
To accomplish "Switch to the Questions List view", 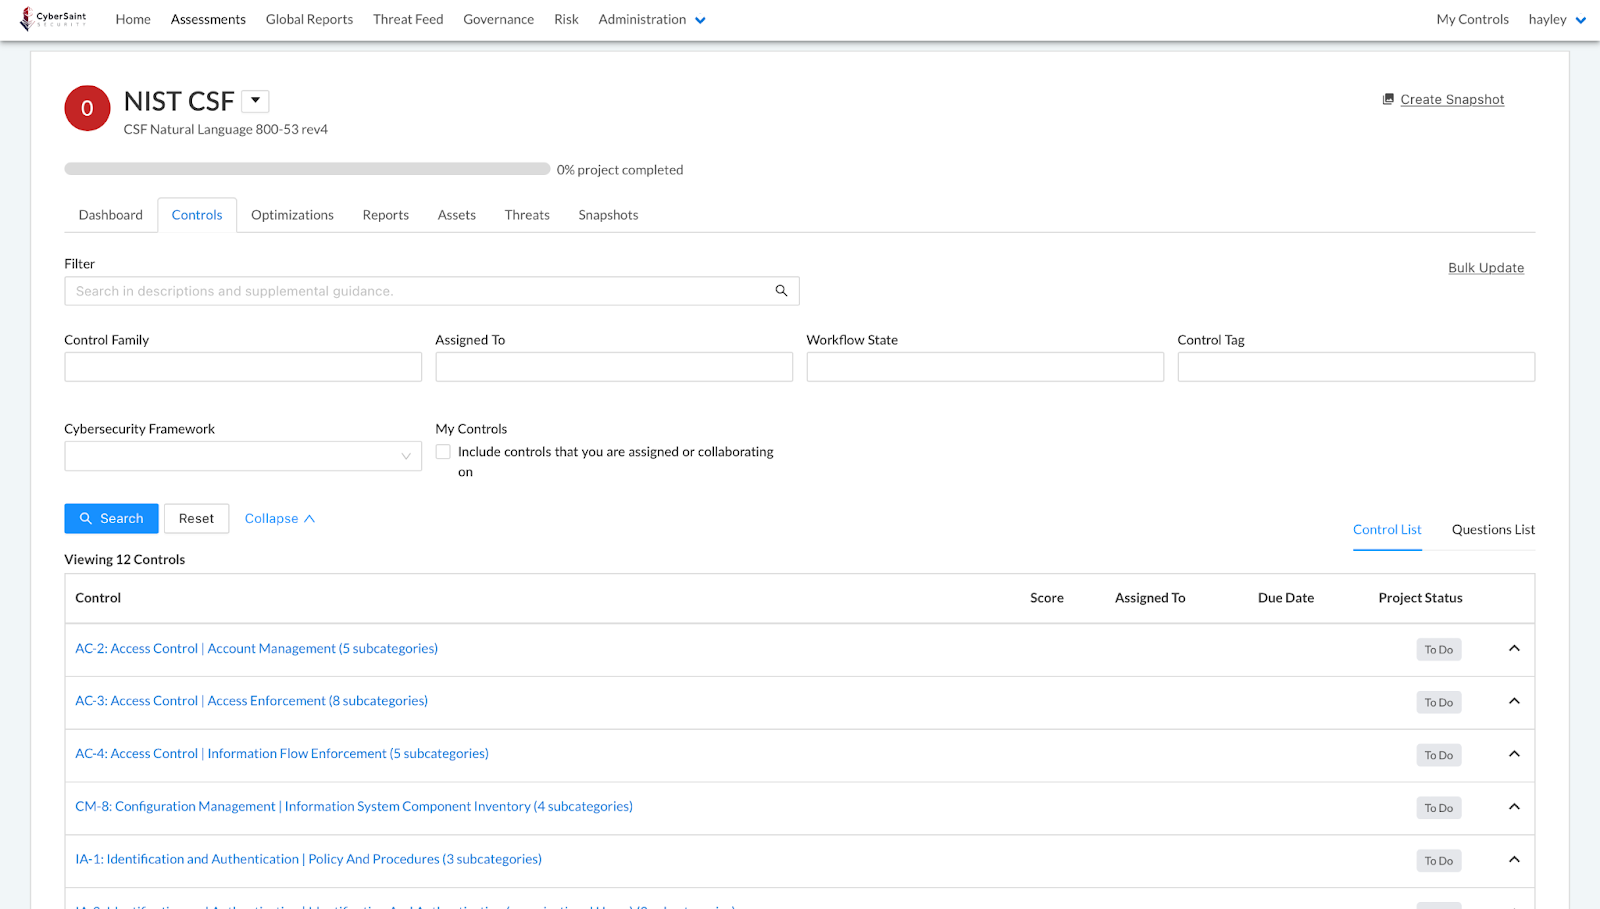I will (x=1493, y=530).
